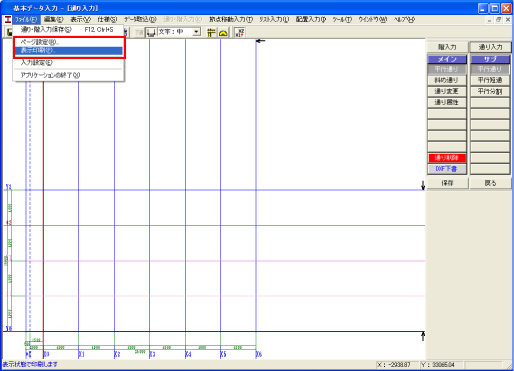The image size is (514, 371).
Task: Click the red 通り削除 button
Action: (447, 158)
